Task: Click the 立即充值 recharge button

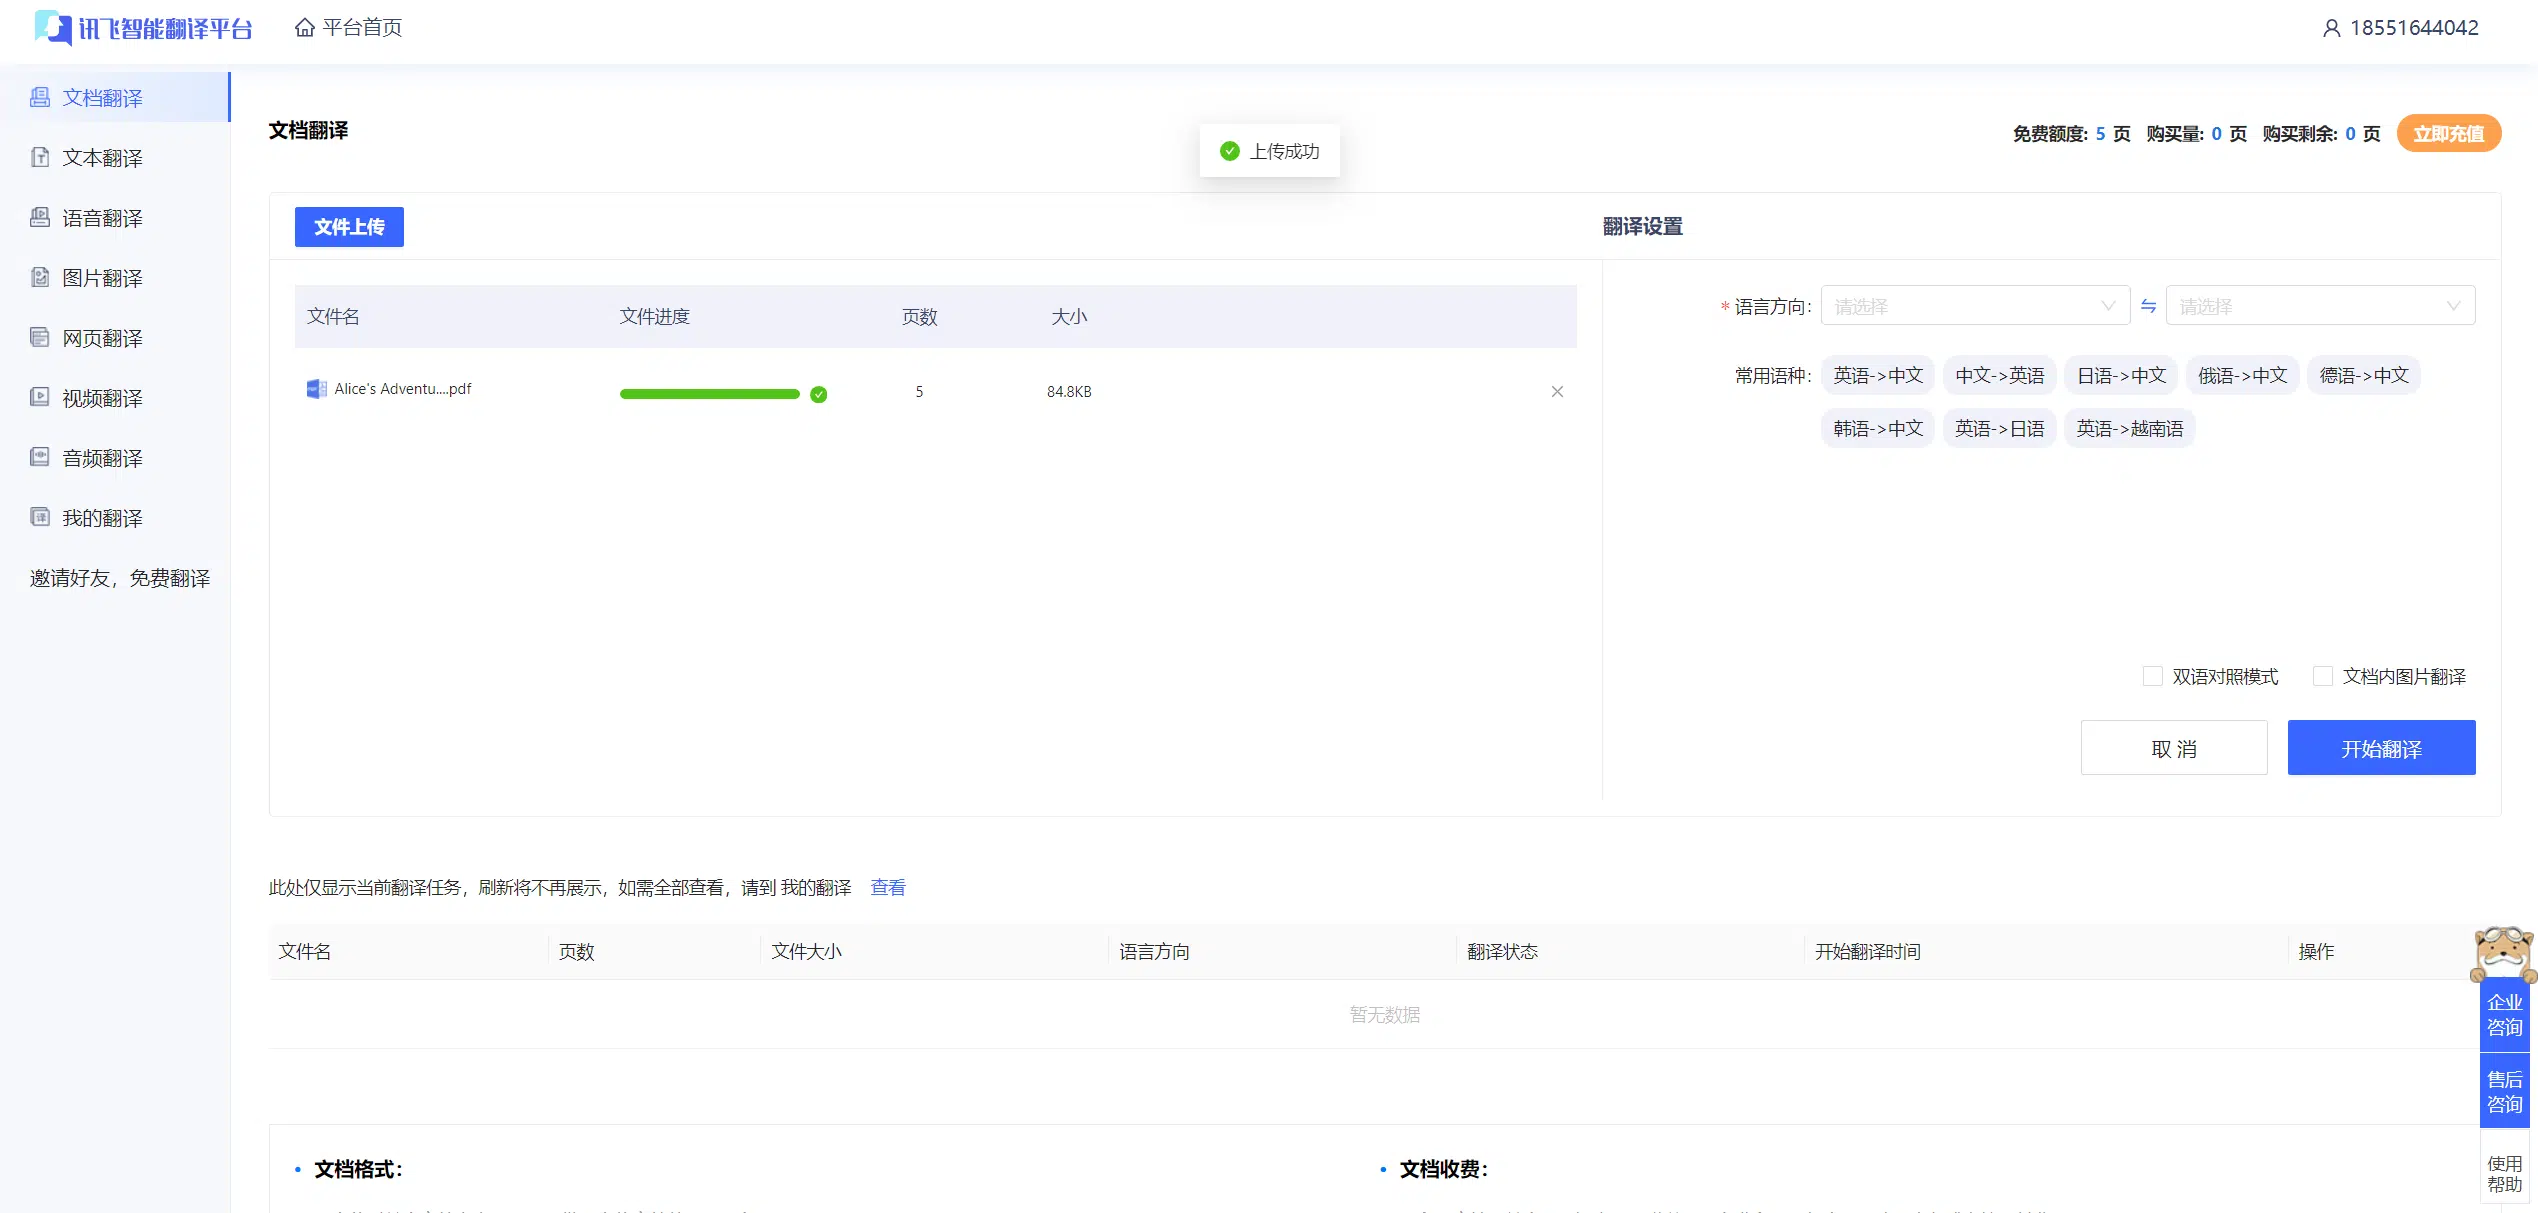Action: (2447, 134)
